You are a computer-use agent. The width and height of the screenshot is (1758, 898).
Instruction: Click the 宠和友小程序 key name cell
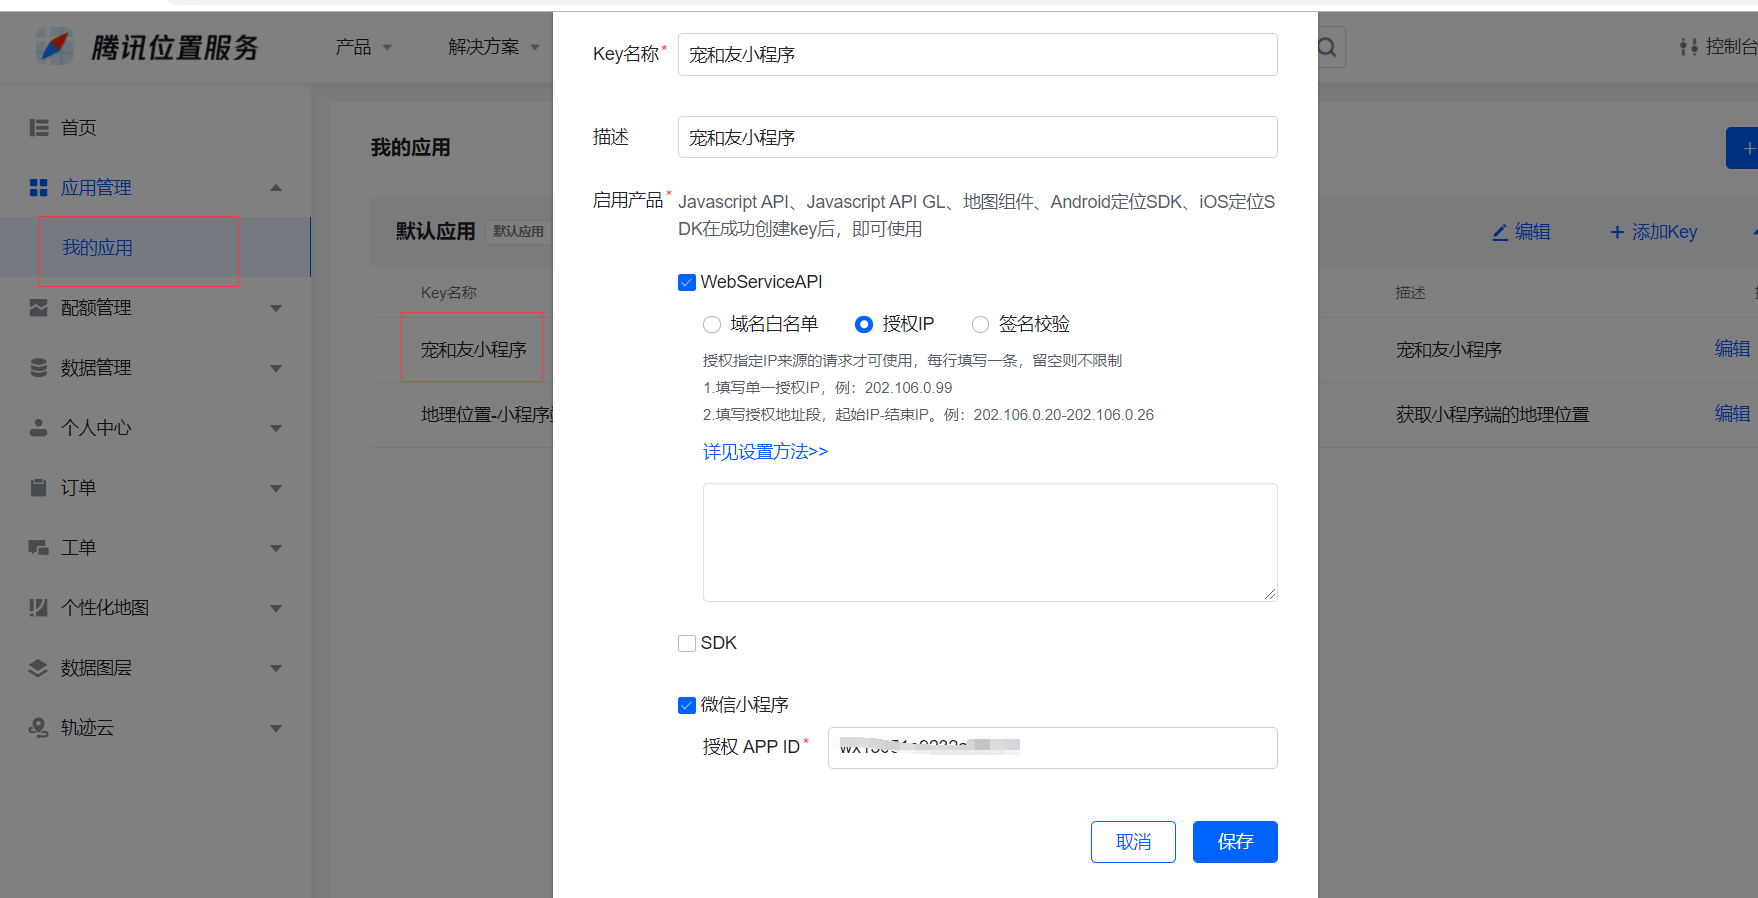473,350
